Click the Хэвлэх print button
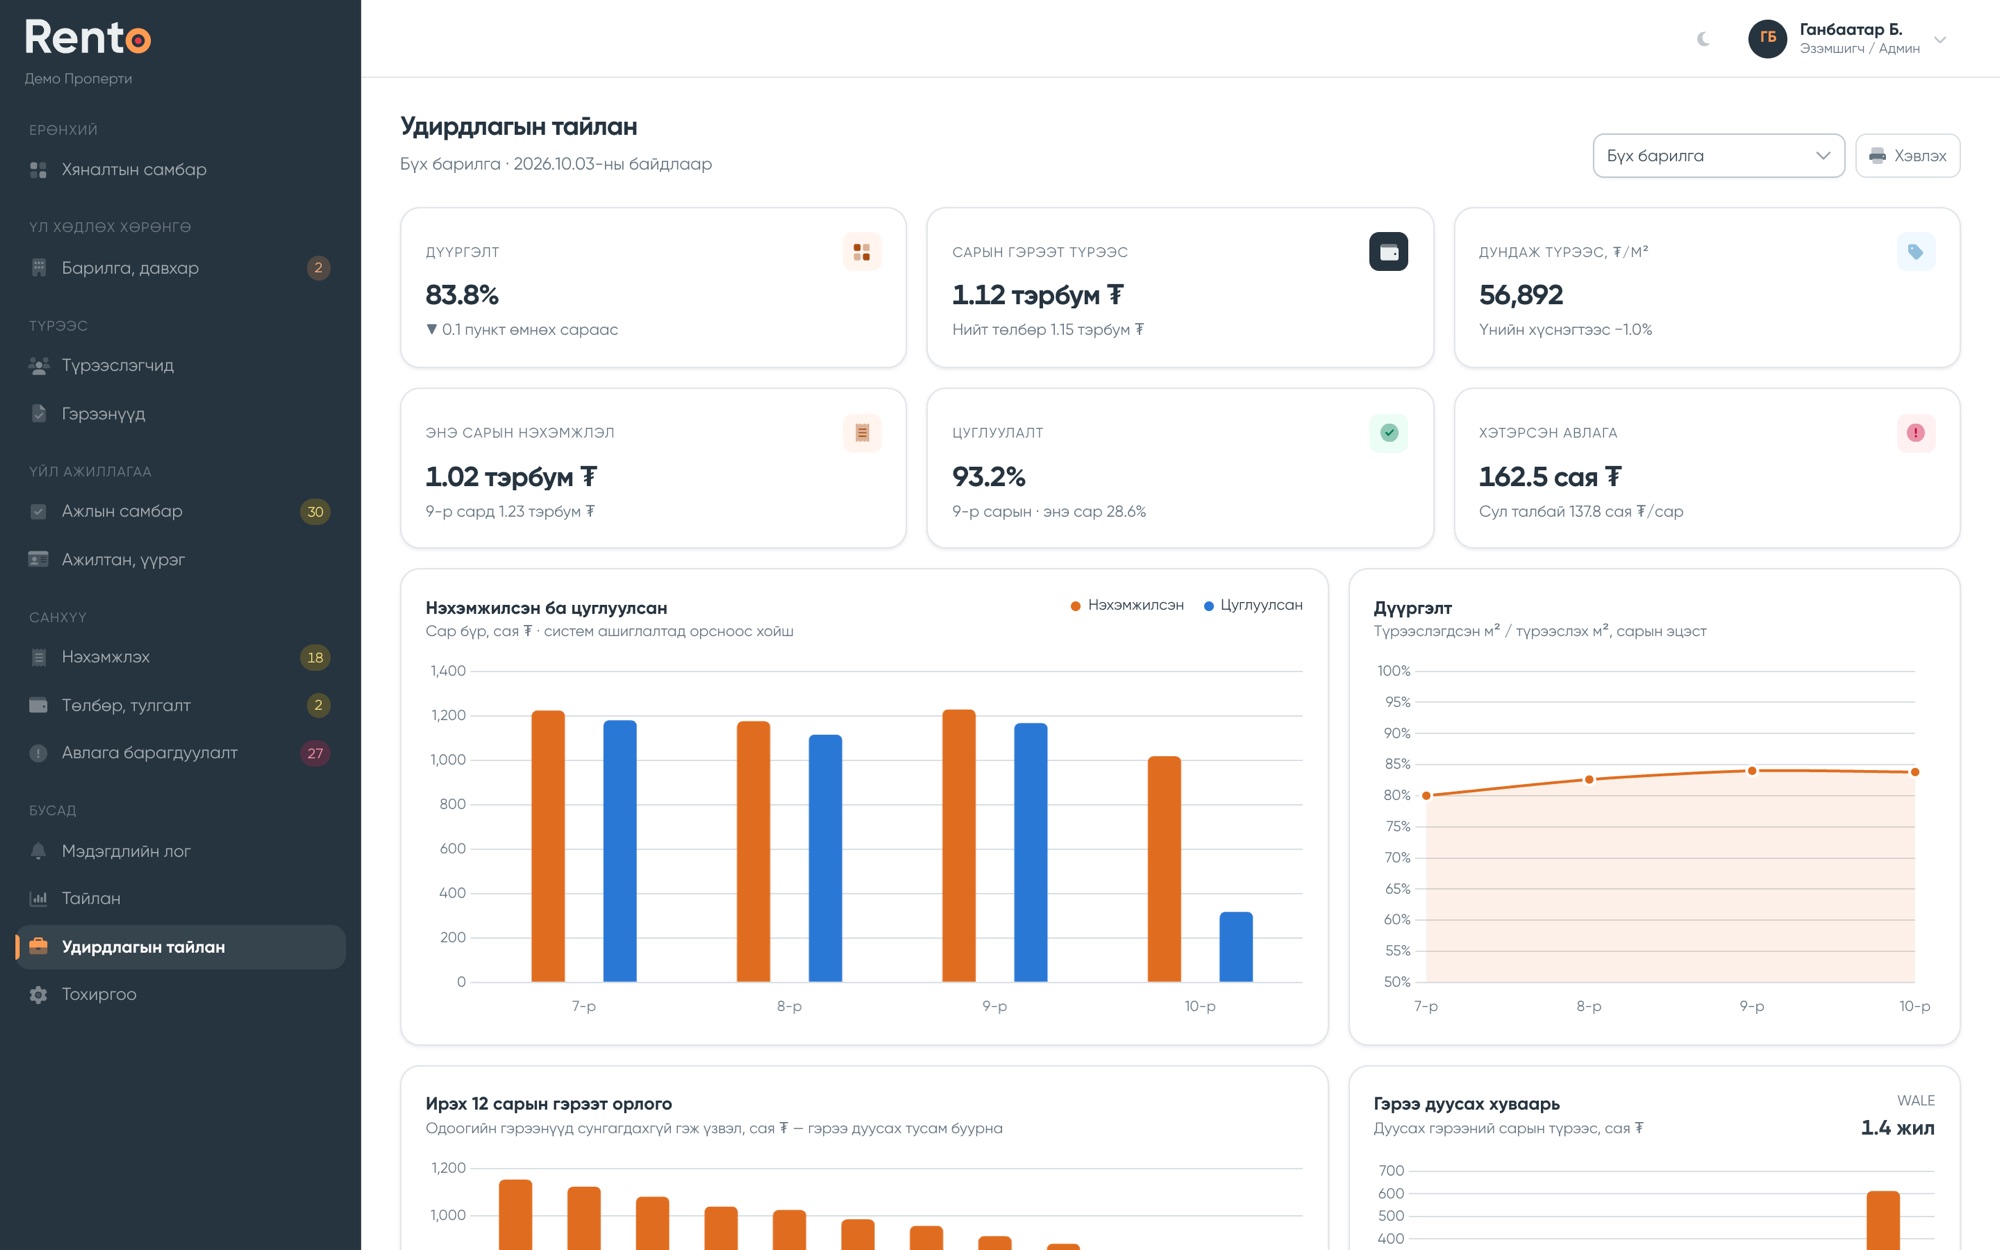2000x1250 pixels. click(x=1907, y=156)
